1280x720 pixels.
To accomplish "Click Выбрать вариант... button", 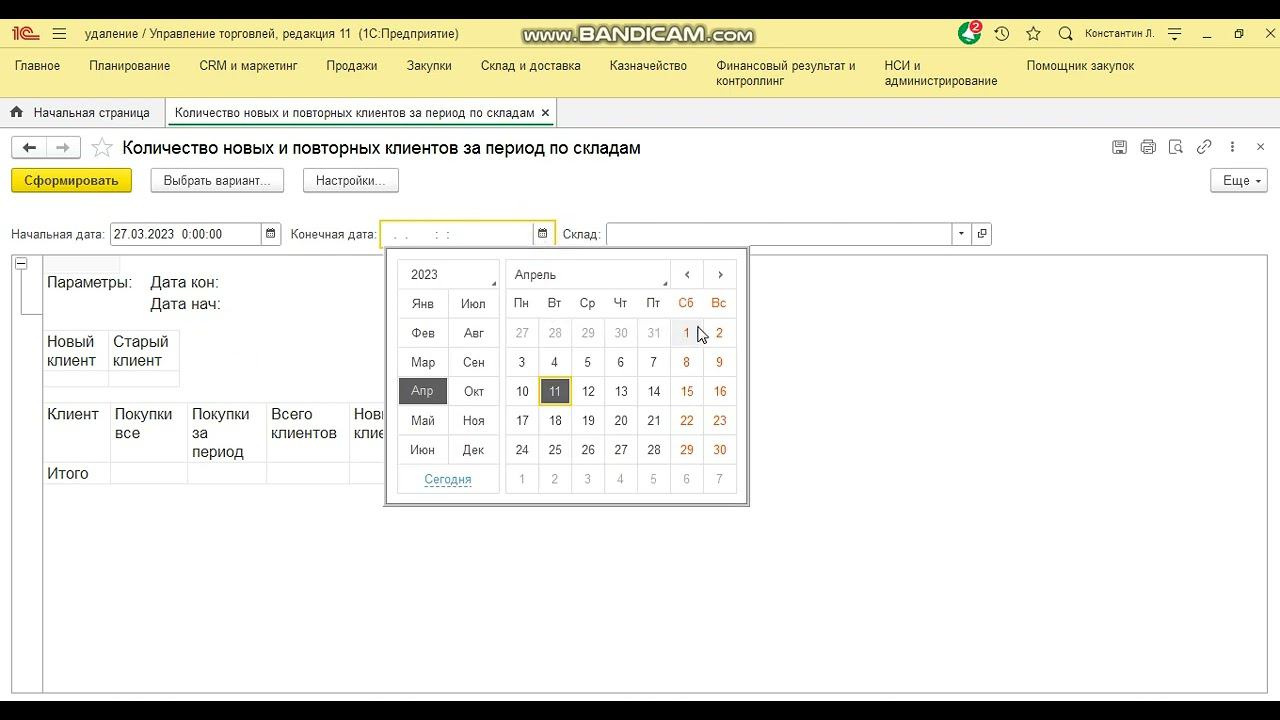I will (217, 181).
